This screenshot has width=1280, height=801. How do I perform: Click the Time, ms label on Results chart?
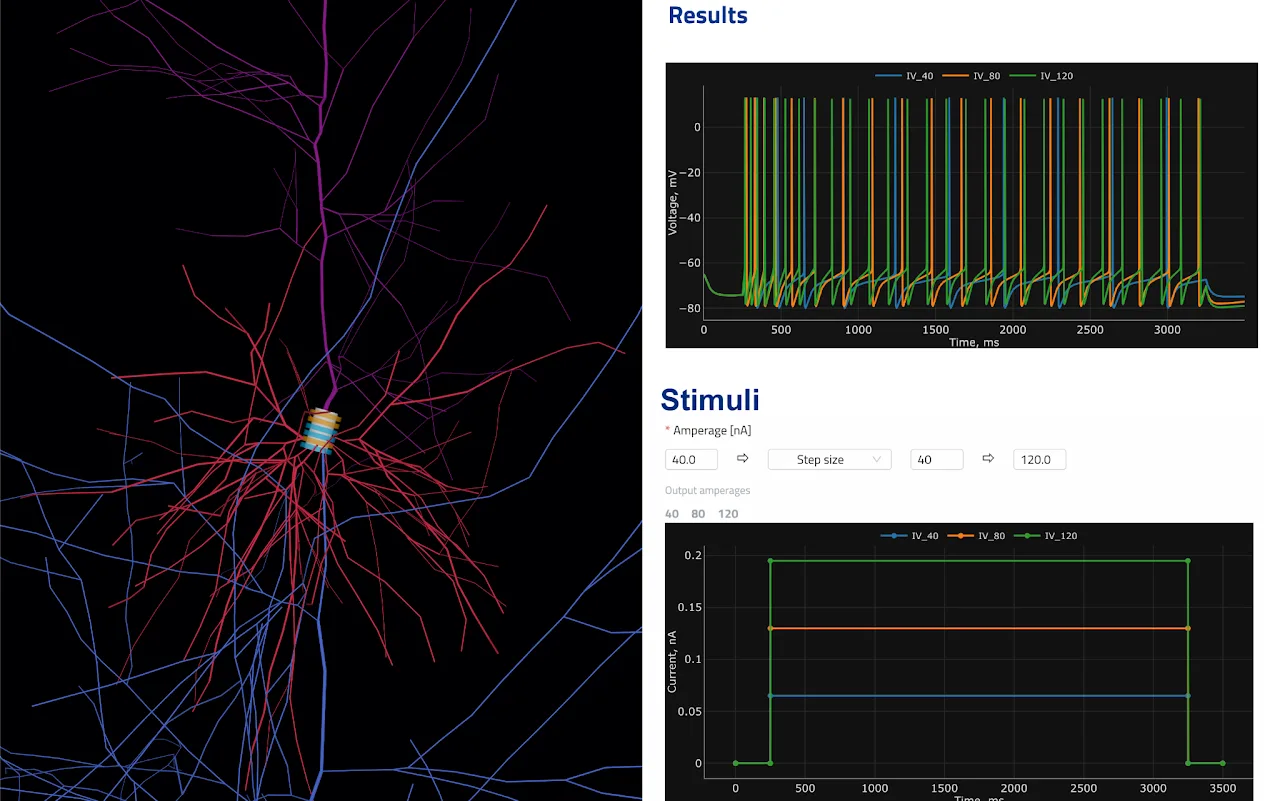tap(974, 342)
